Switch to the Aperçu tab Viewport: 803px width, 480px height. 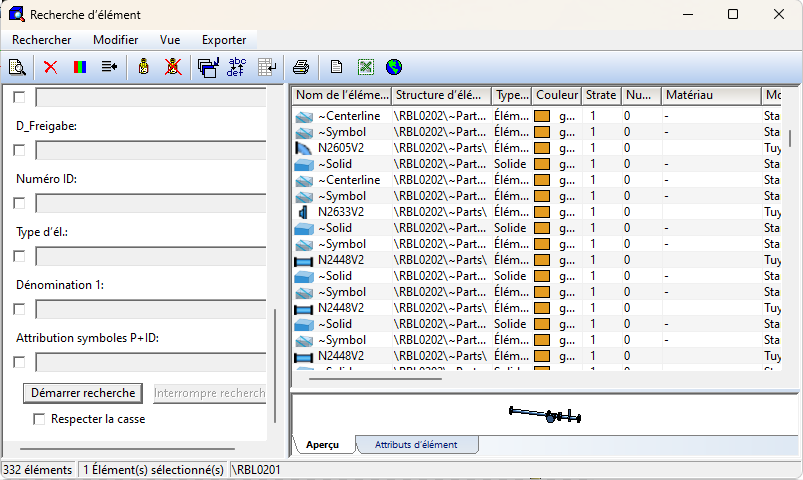click(323, 445)
